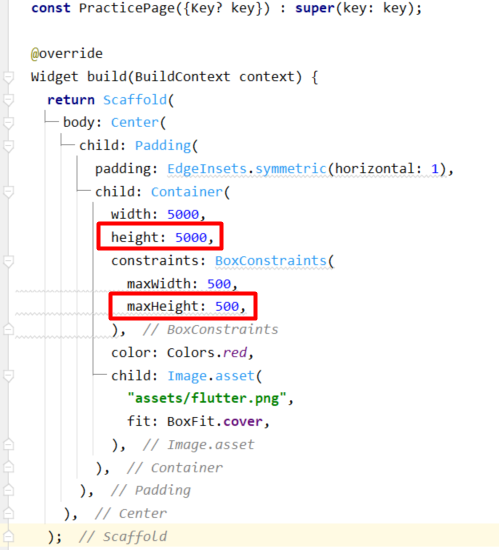Click the @override annotation

(67, 54)
